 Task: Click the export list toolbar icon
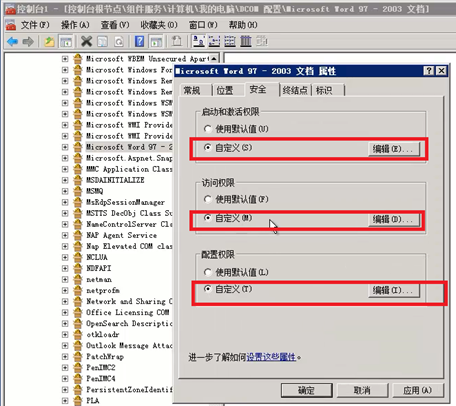177,42
